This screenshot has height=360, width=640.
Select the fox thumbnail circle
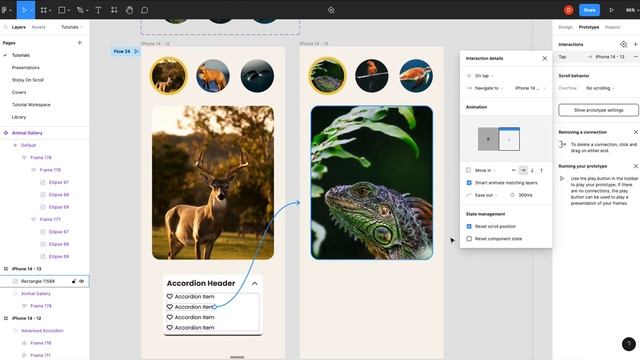(x=213, y=76)
